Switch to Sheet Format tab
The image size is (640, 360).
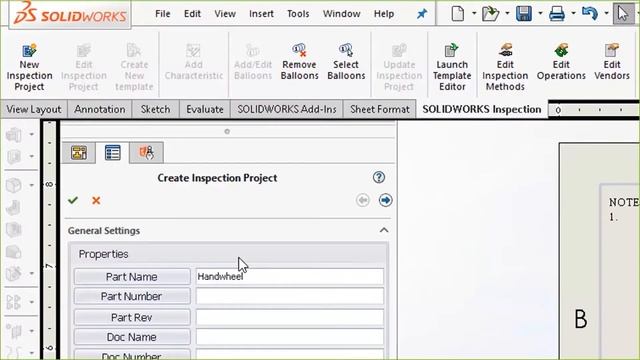pos(380,109)
